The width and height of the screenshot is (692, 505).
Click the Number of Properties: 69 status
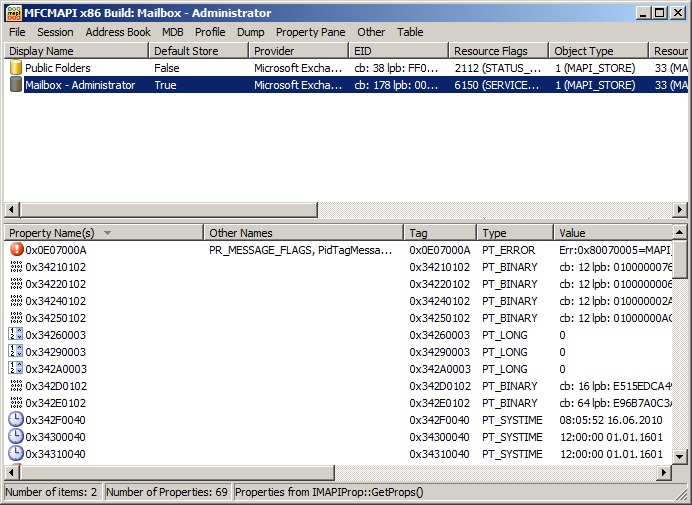167,492
